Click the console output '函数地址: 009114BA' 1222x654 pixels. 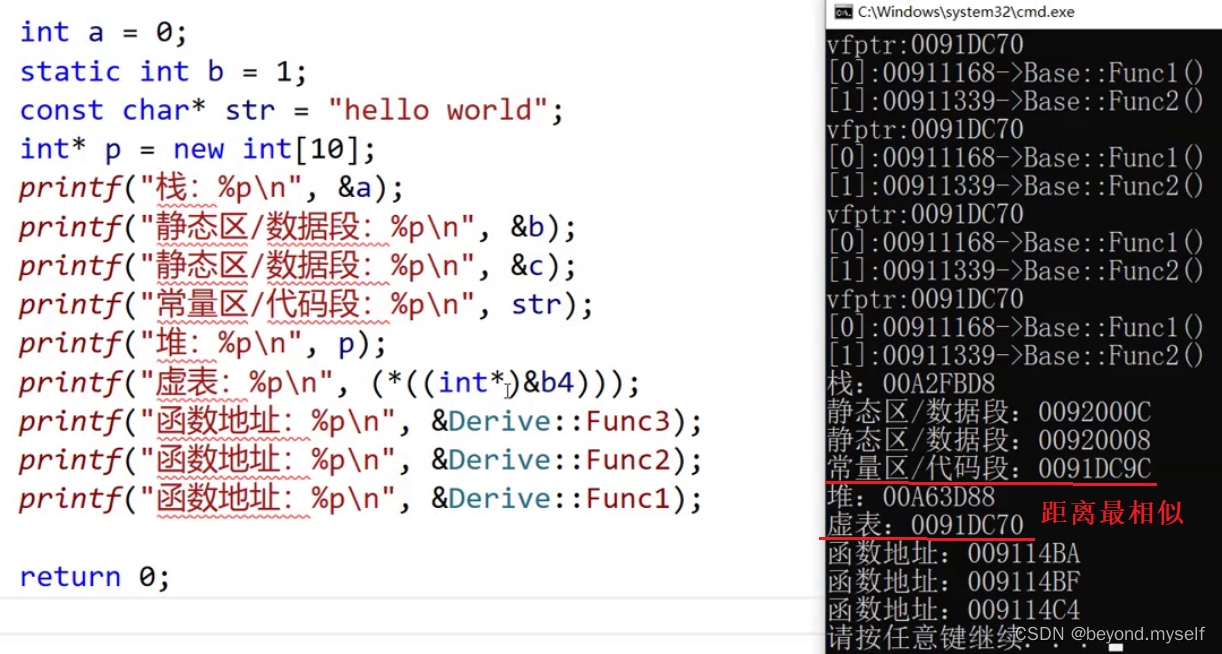[x=953, y=553]
